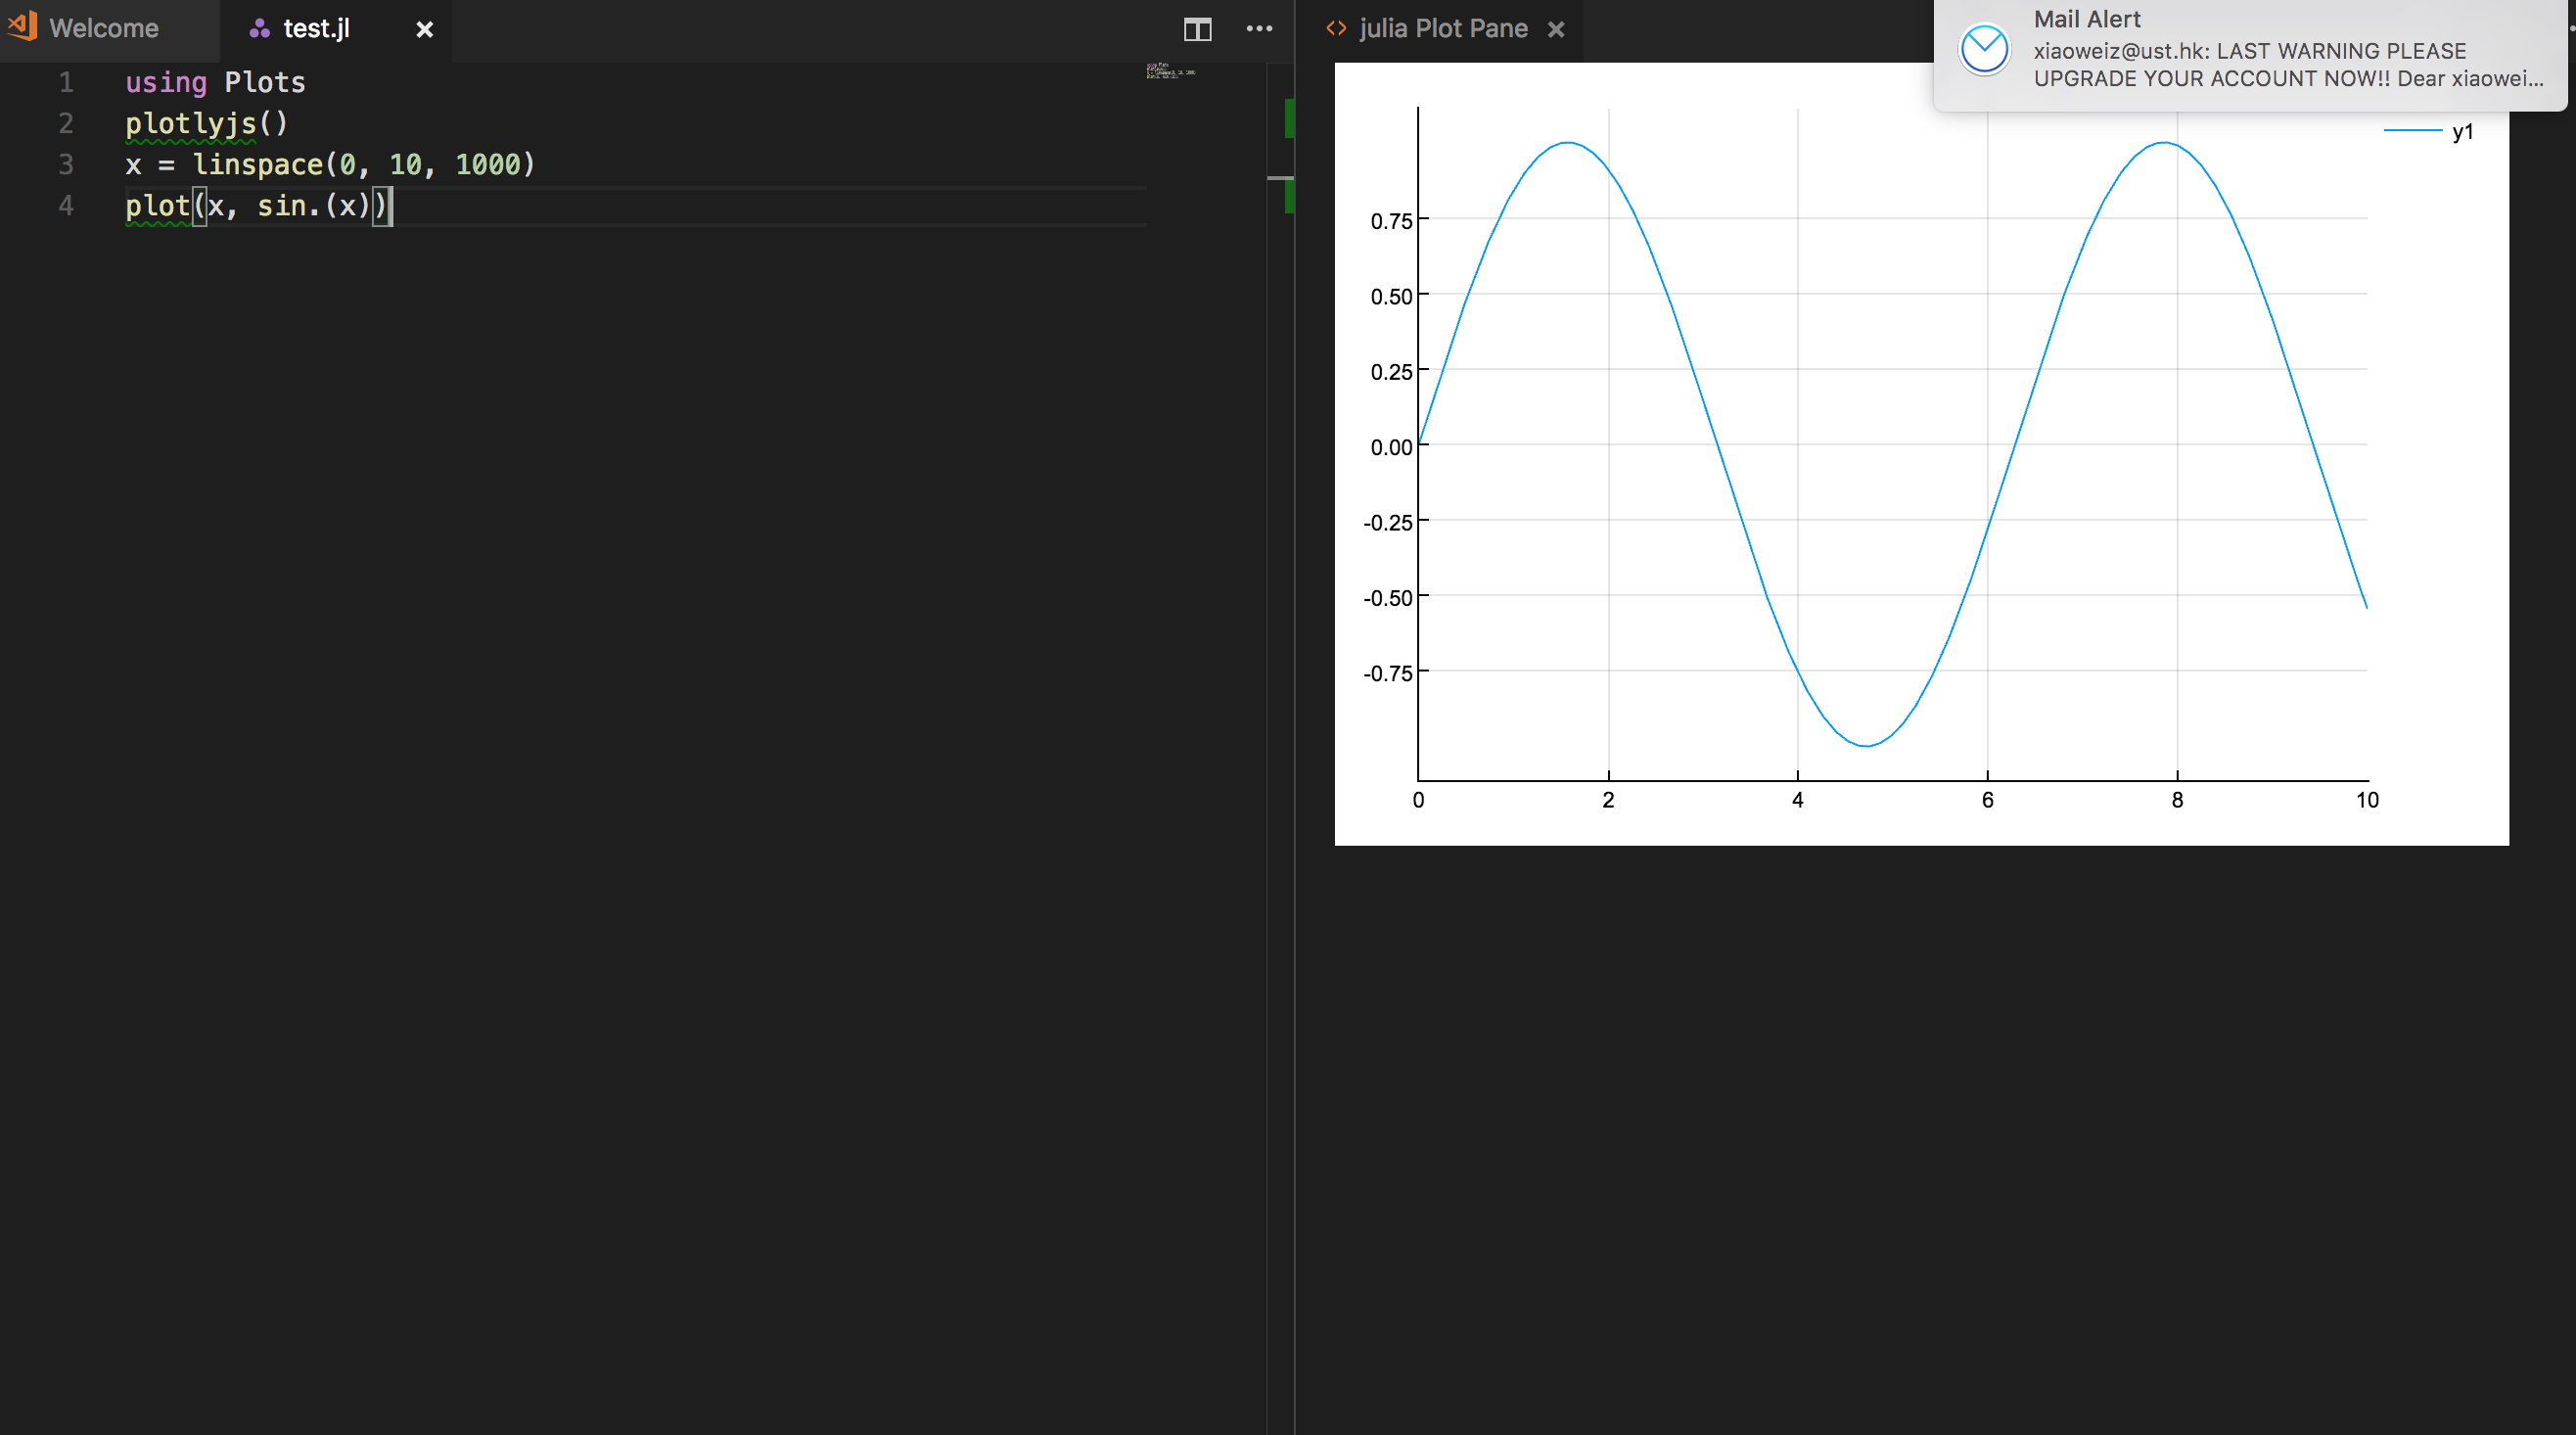
Task: Switch to the test.jl tab
Action: (315, 28)
